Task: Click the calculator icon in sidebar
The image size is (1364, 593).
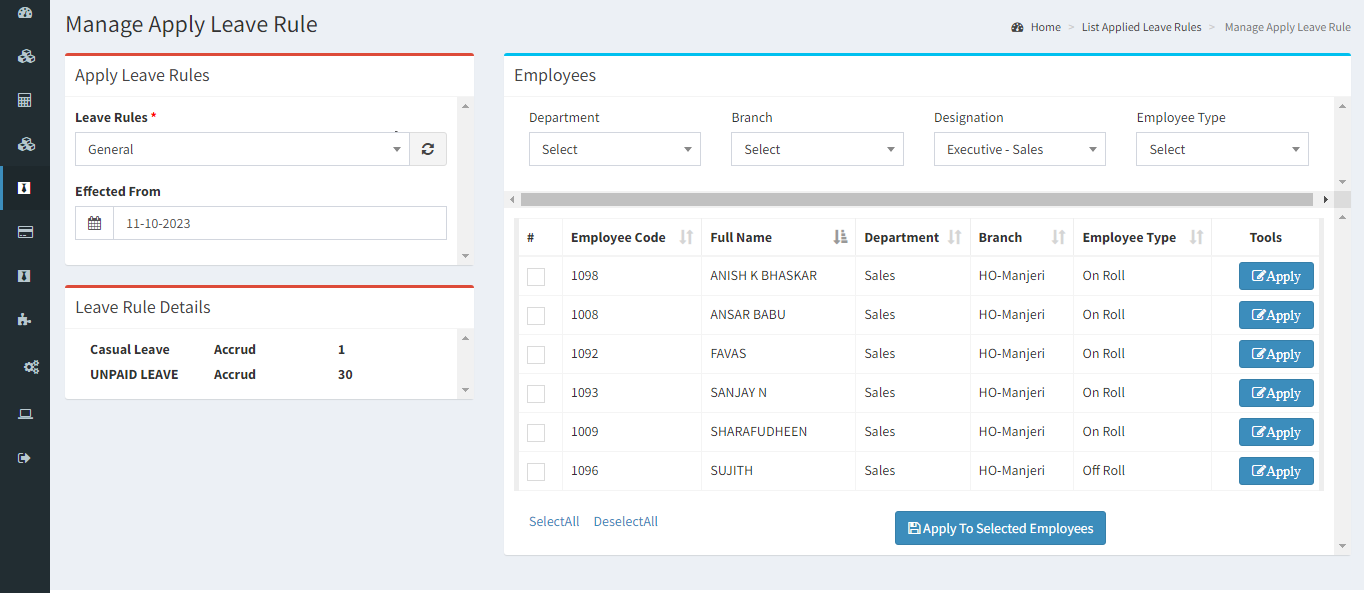Action: [x=25, y=100]
